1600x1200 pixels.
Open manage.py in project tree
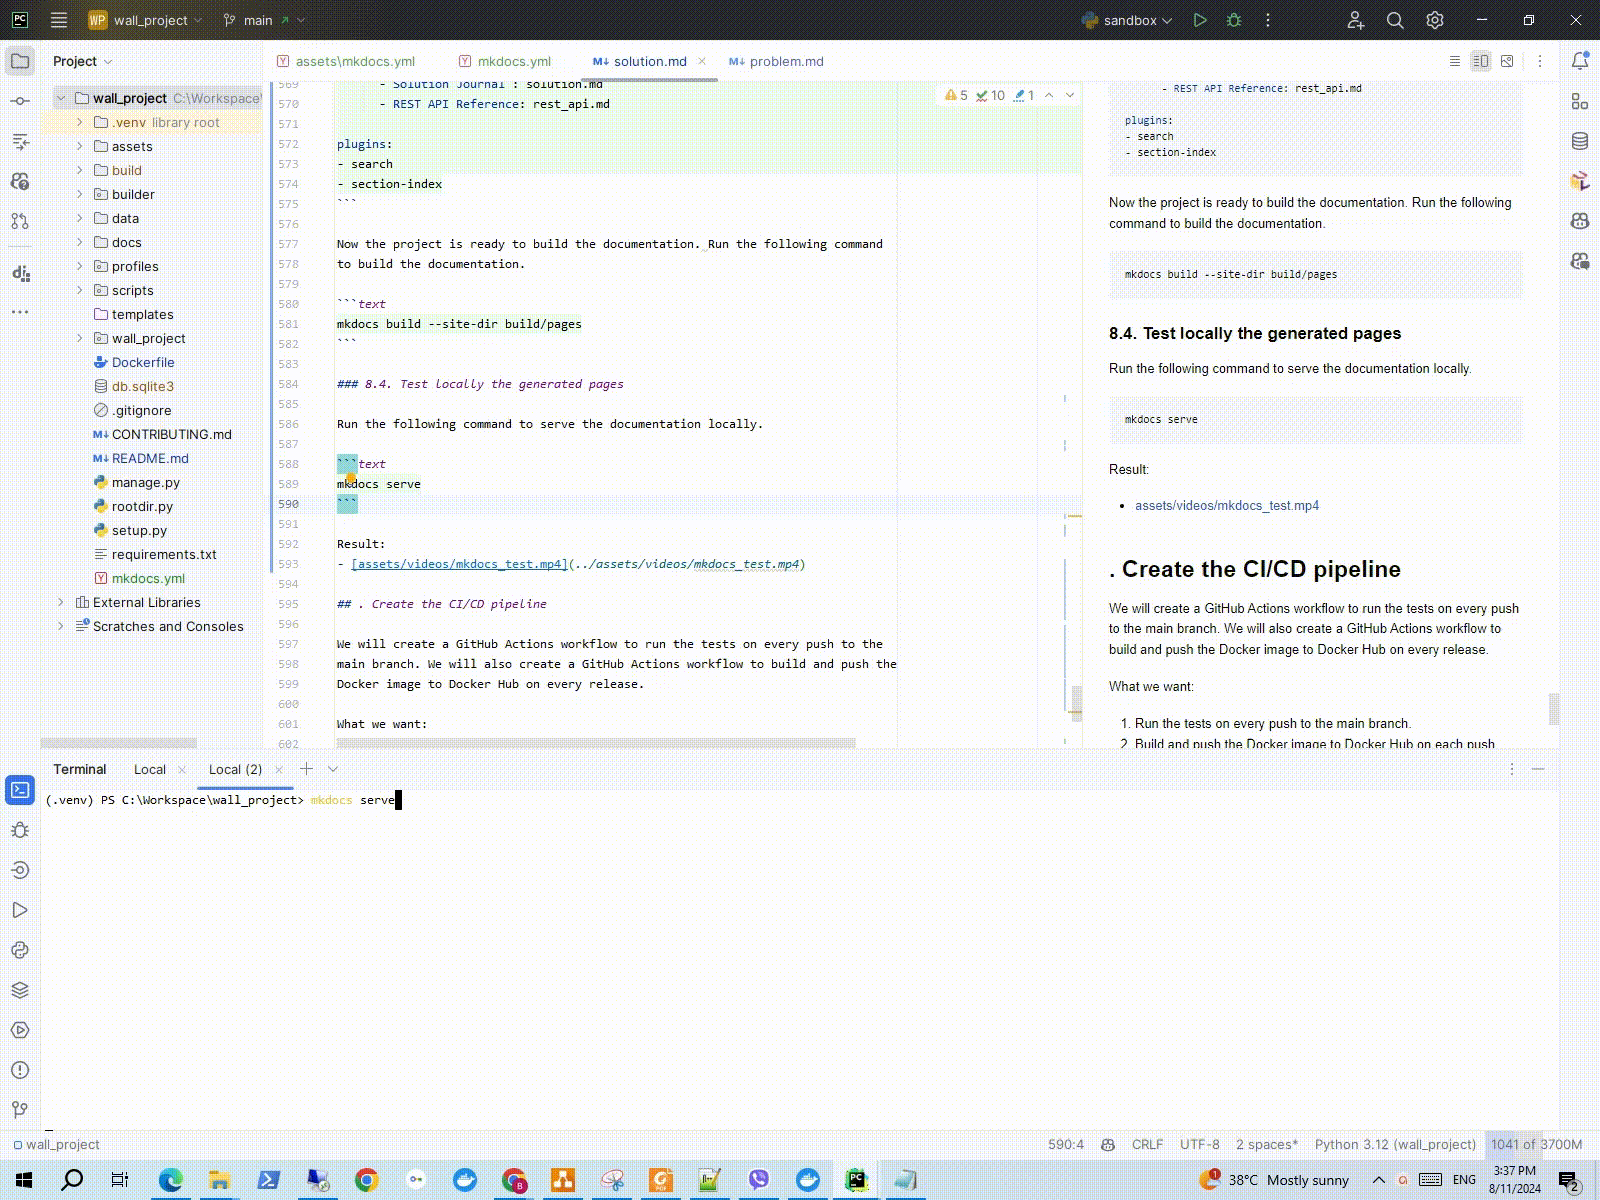click(x=146, y=482)
